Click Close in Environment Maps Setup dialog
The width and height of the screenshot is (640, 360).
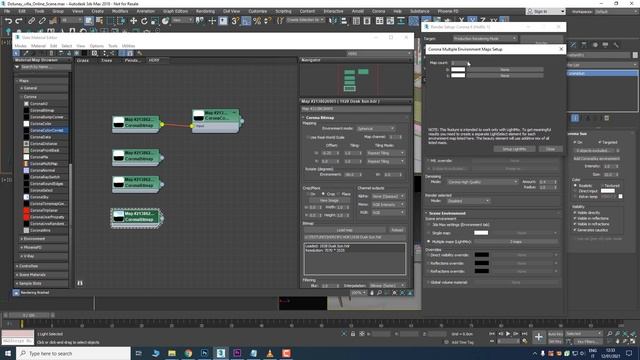[551, 149]
